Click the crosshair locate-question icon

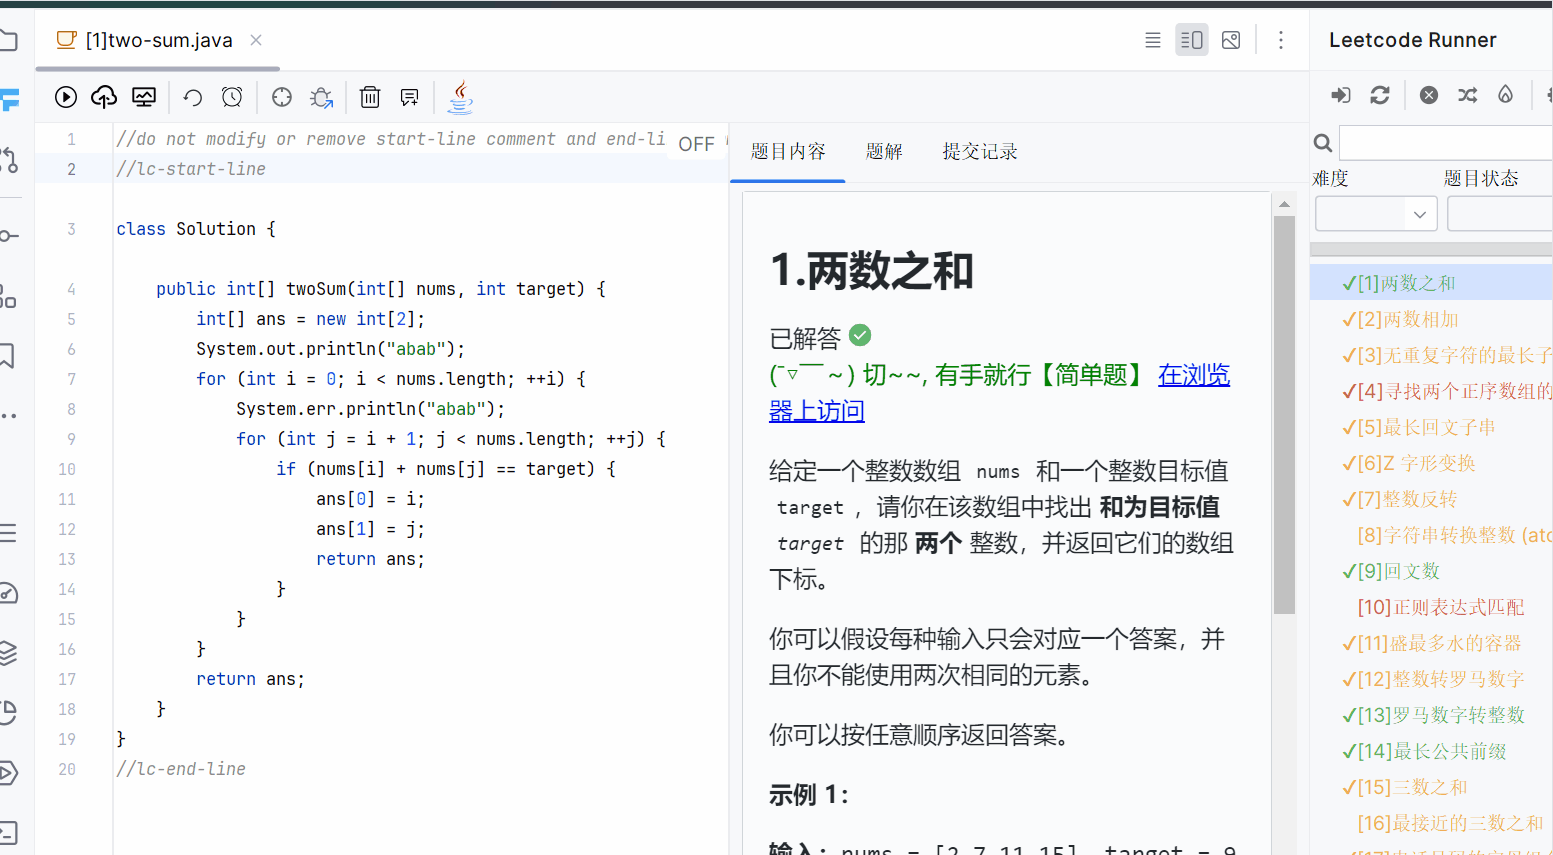point(282,97)
